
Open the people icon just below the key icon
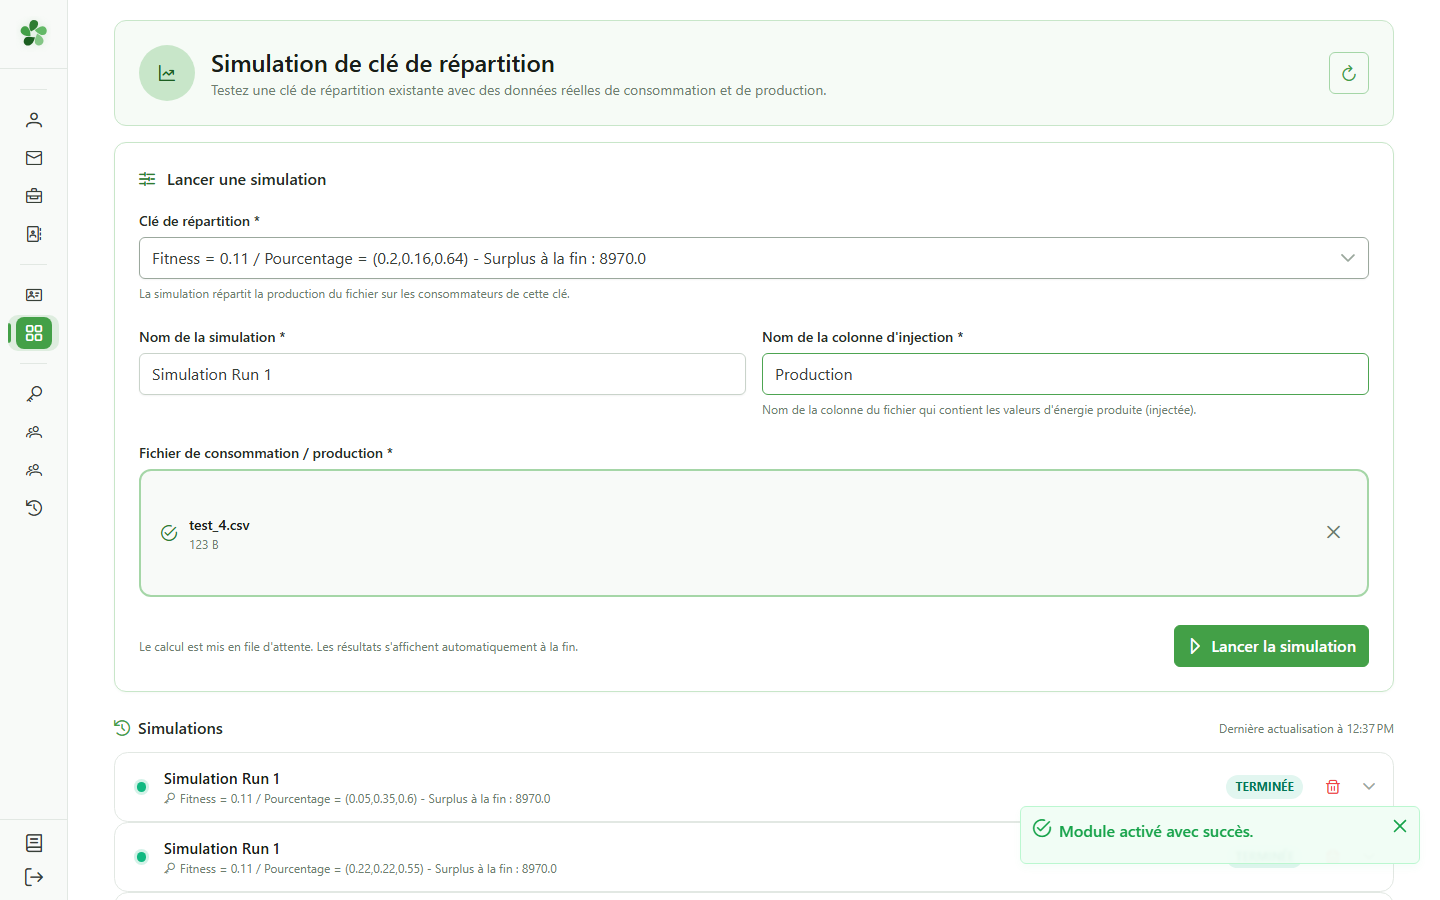34,432
